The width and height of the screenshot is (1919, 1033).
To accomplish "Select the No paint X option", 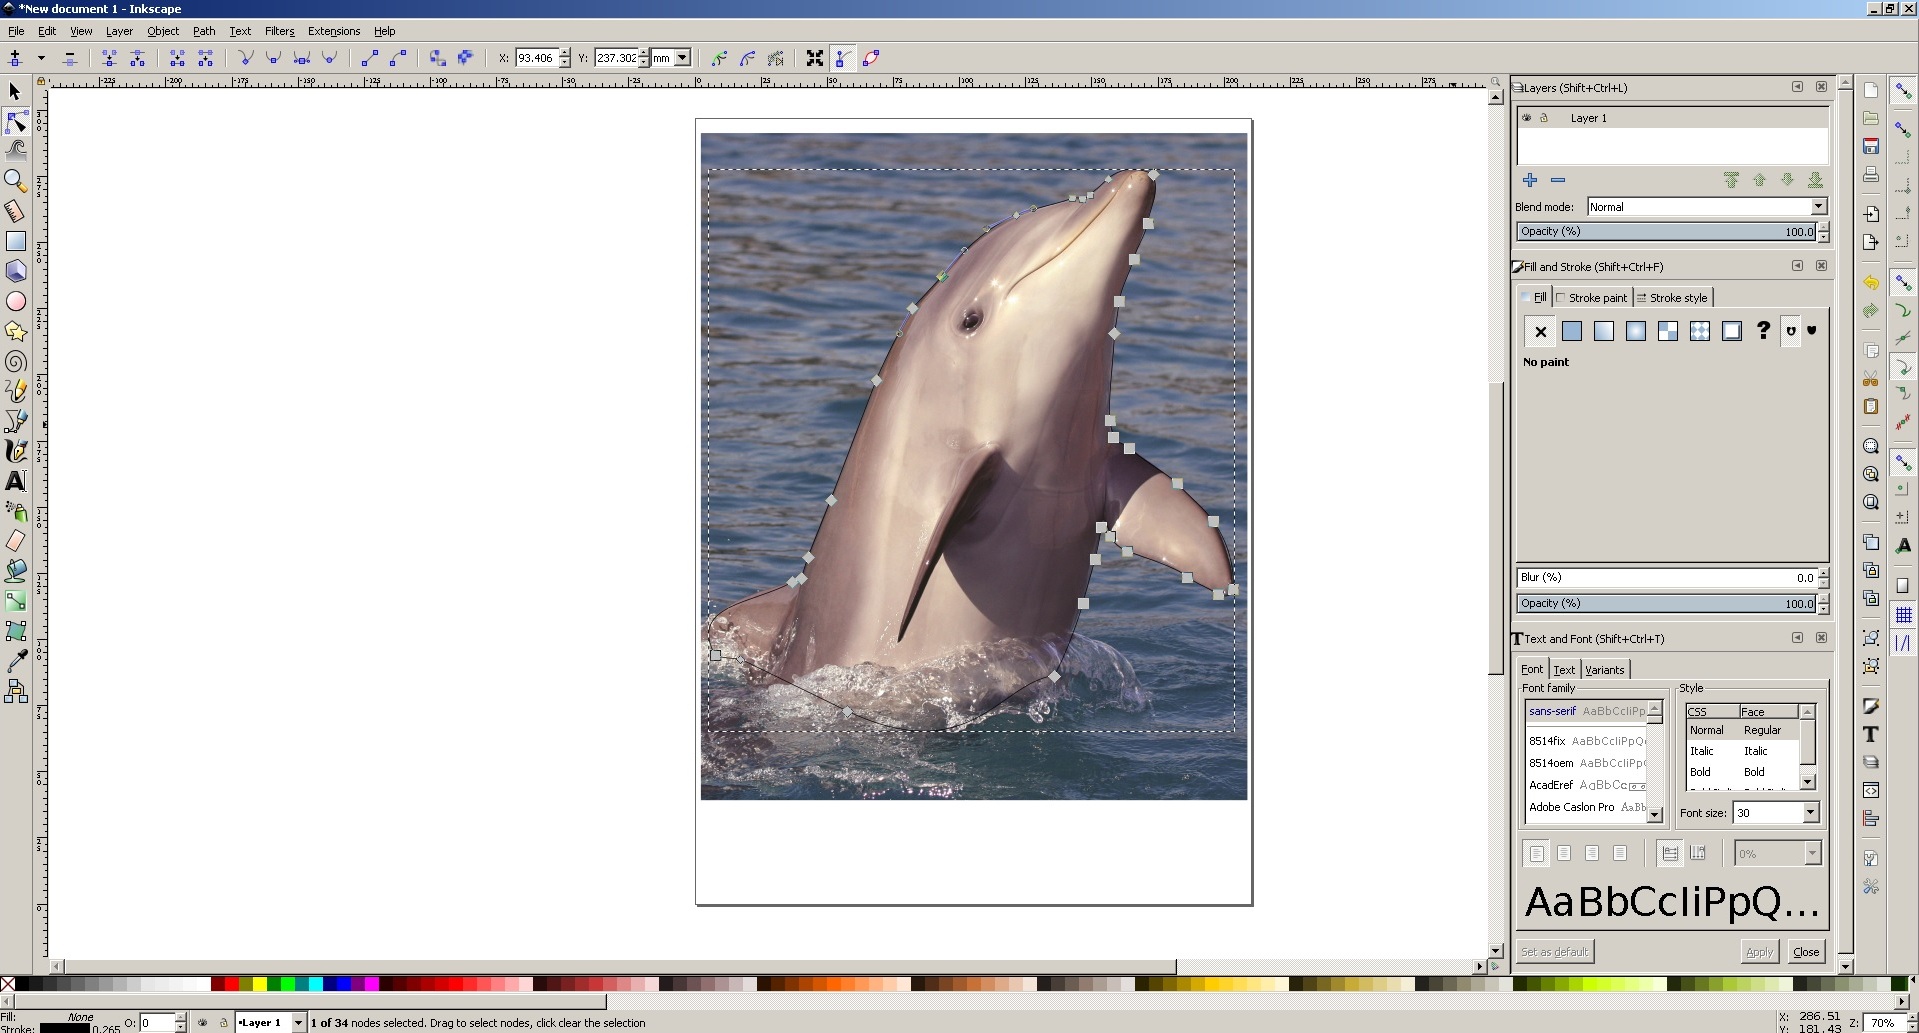I will click(x=1540, y=331).
